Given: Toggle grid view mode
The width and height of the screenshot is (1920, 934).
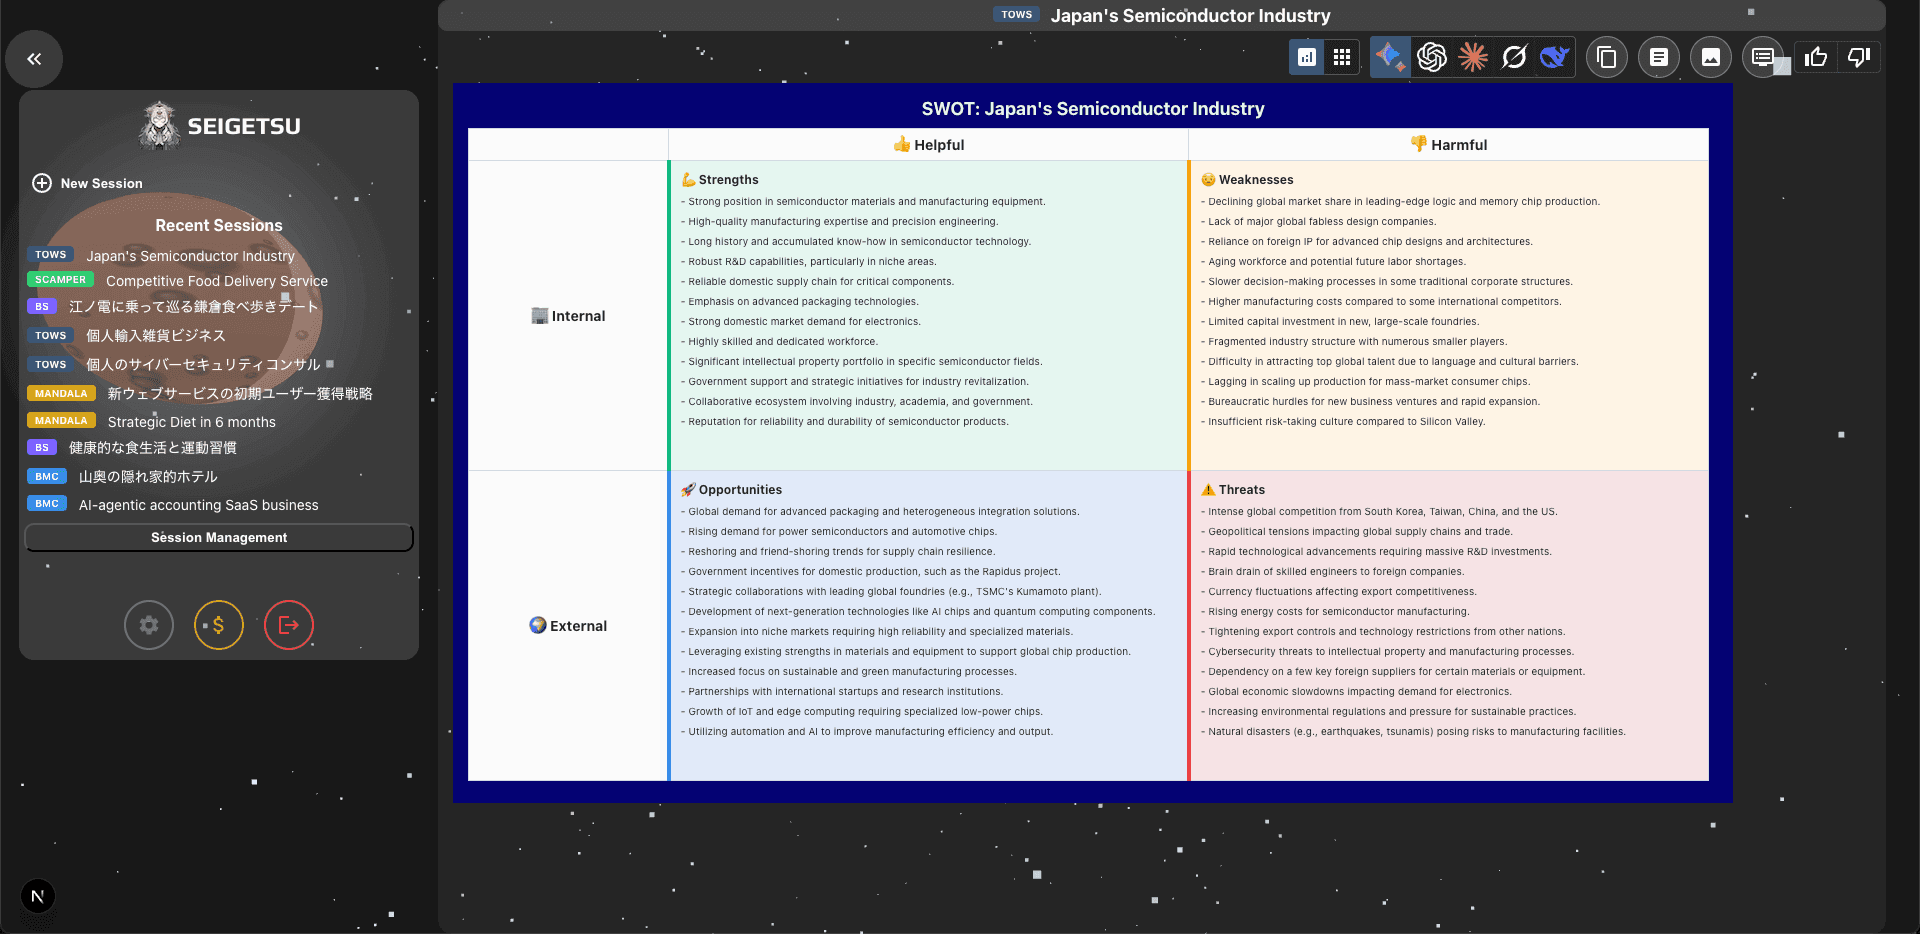Looking at the screenshot, I should (1342, 57).
